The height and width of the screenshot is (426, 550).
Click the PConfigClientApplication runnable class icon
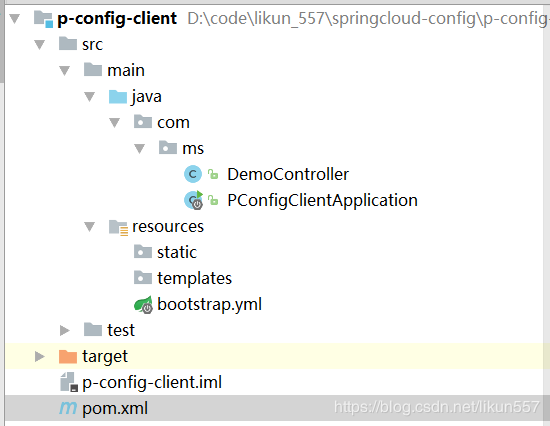pyautogui.click(x=194, y=200)
